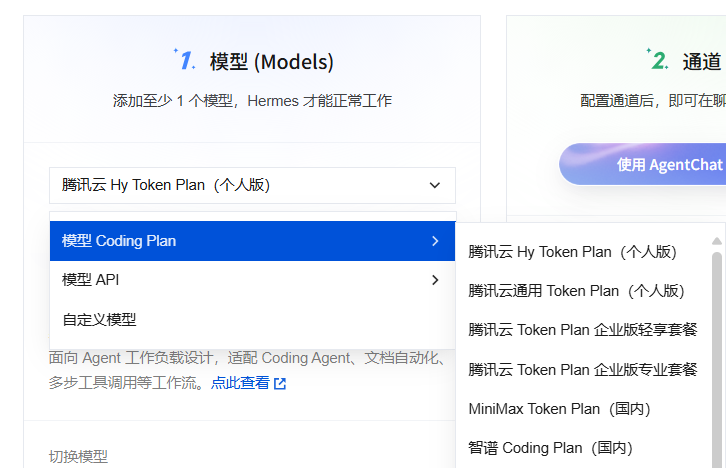Click the 切换模型 label

[x=78, y=457]
